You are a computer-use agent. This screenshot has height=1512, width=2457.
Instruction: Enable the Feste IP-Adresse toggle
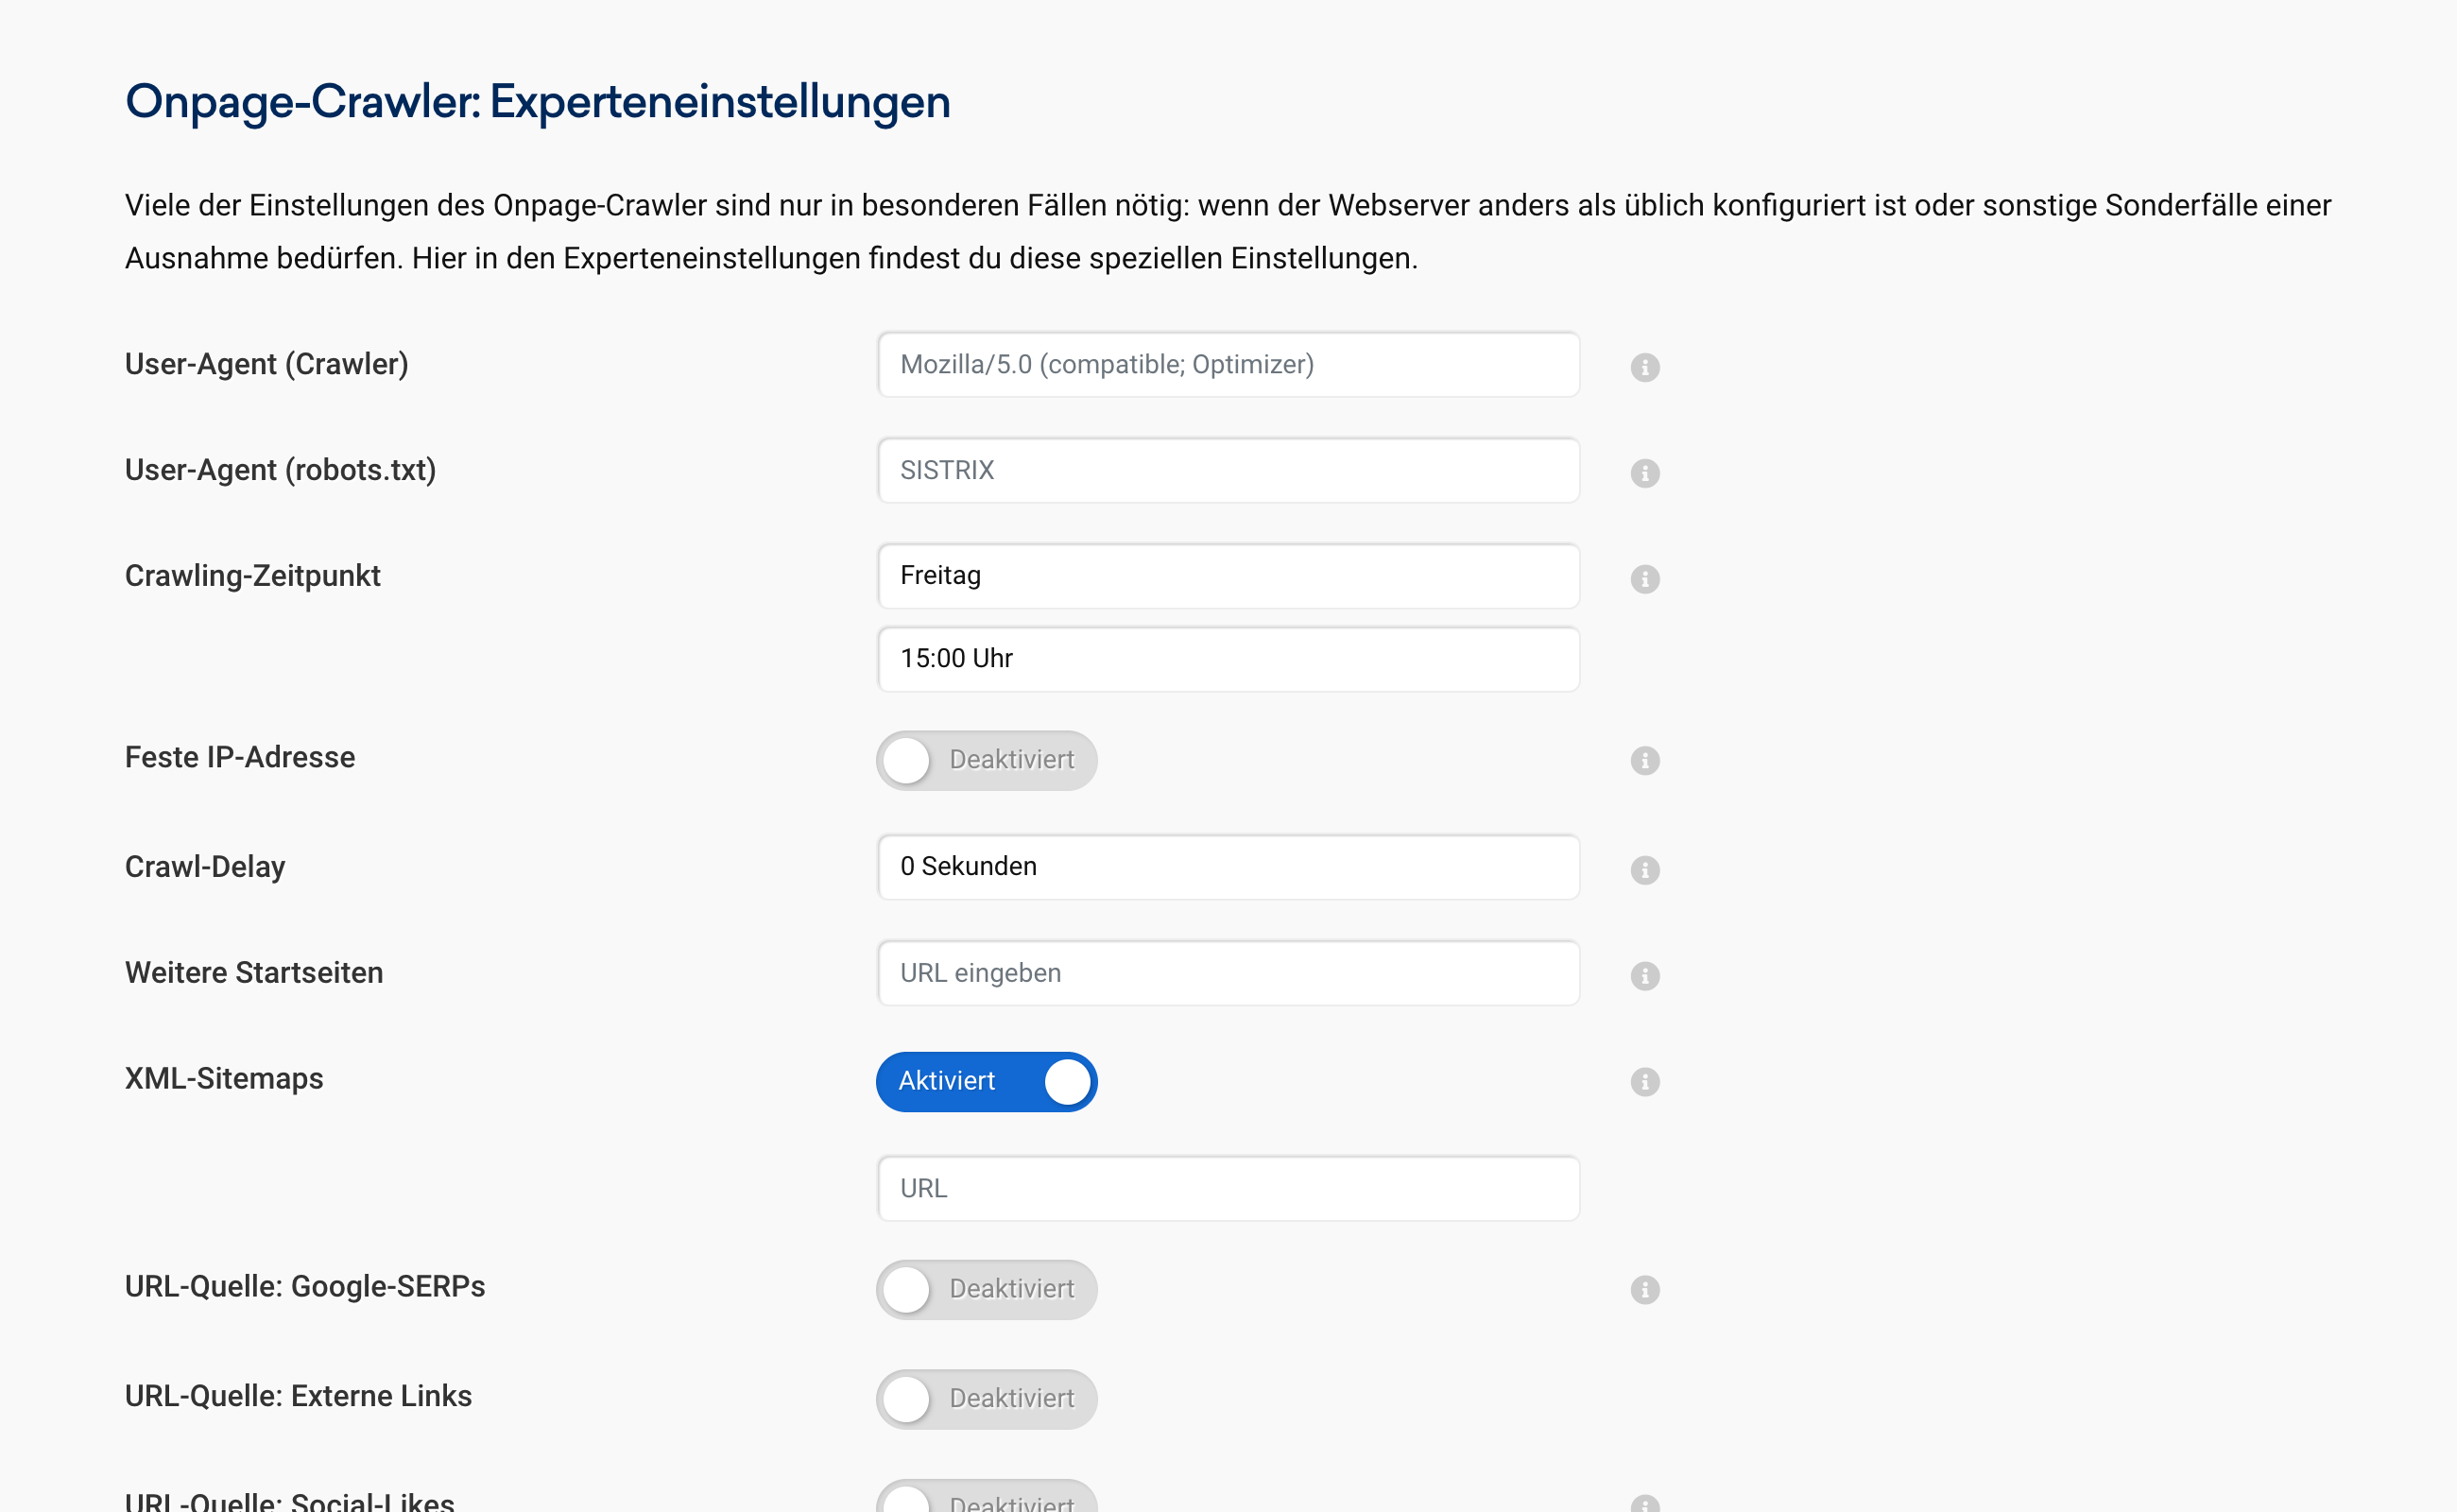point(986,761)
